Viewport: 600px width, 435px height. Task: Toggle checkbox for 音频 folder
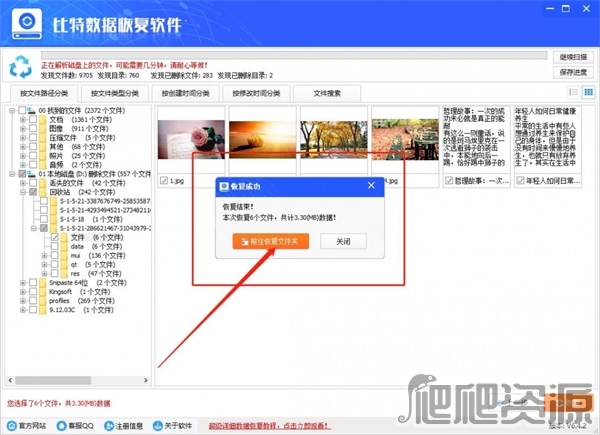point(33,165)
